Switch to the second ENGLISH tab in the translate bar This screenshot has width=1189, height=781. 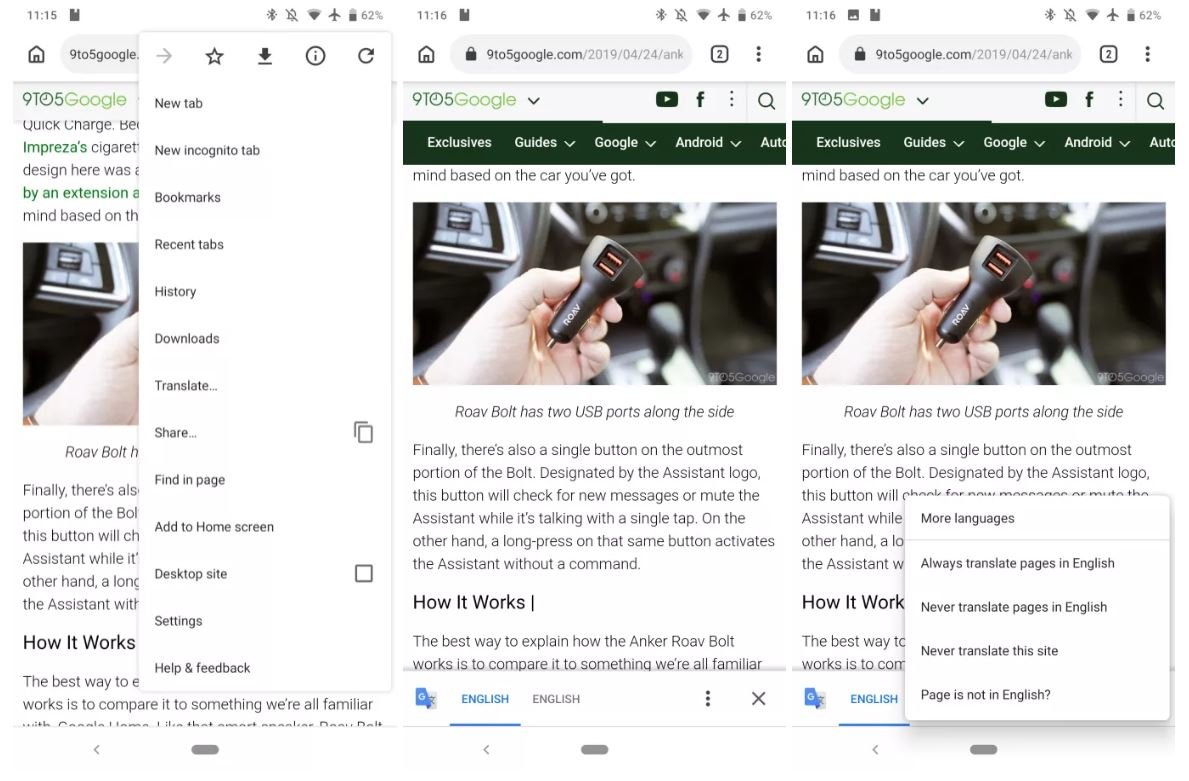(x=556, y=699)
